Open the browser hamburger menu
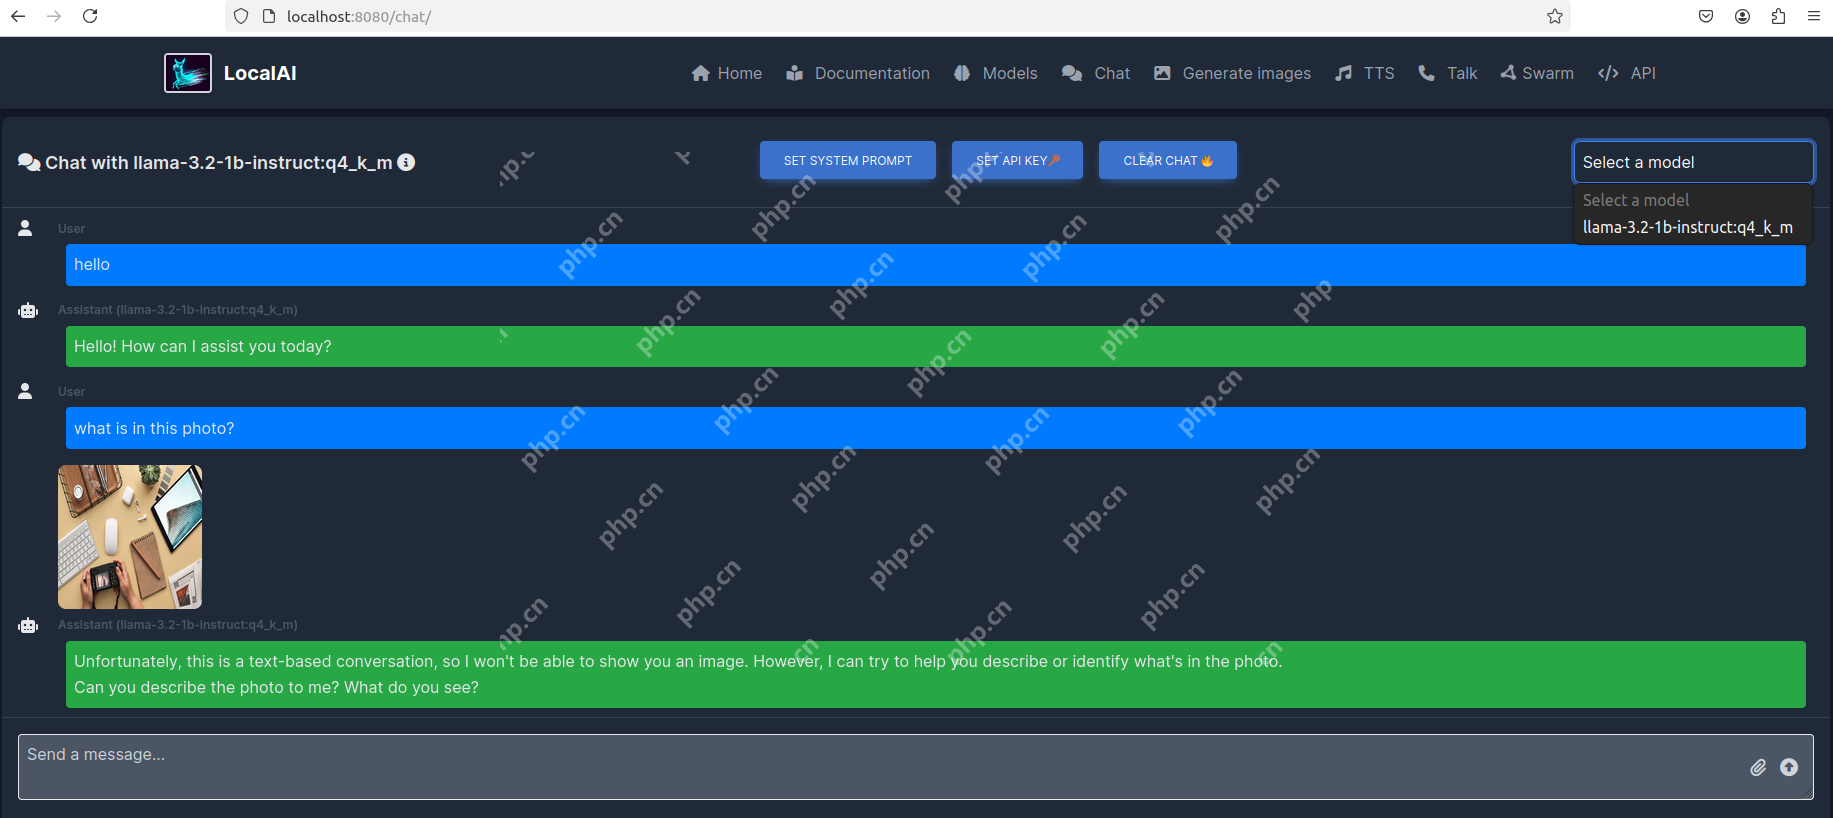The height and width of the screenshot is (818, 1833). point(1814,16)
